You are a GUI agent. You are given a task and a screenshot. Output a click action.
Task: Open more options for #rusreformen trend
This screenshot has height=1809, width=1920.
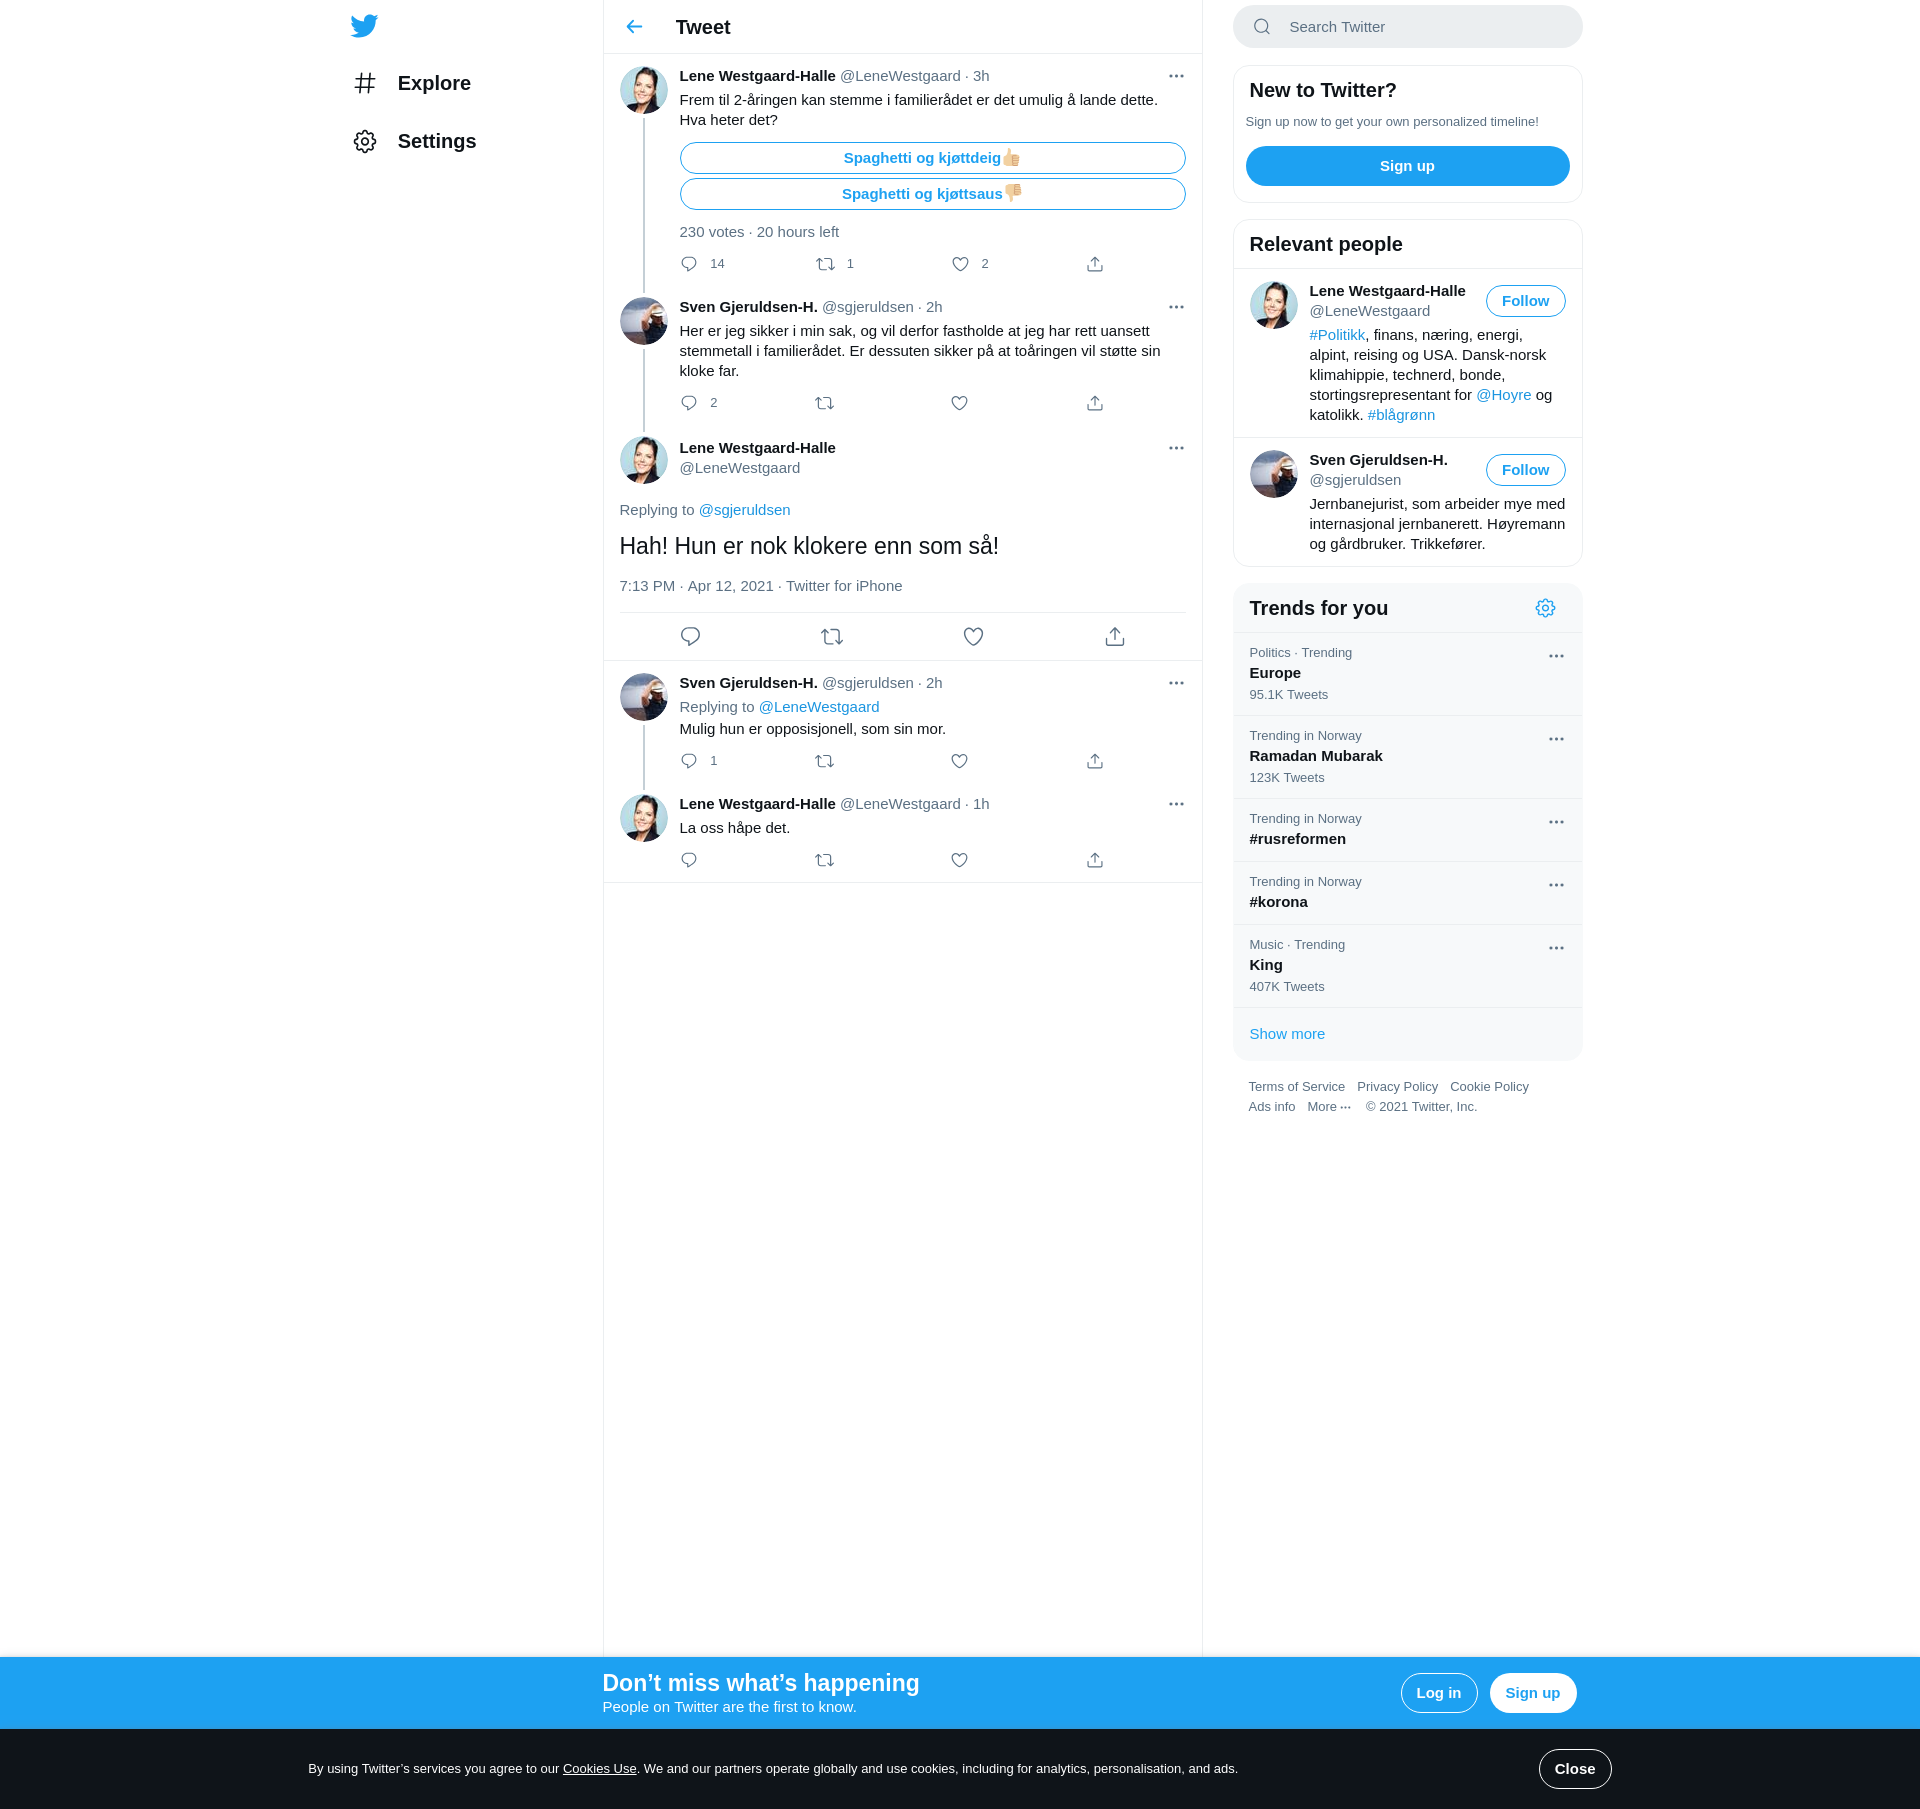1556,822
